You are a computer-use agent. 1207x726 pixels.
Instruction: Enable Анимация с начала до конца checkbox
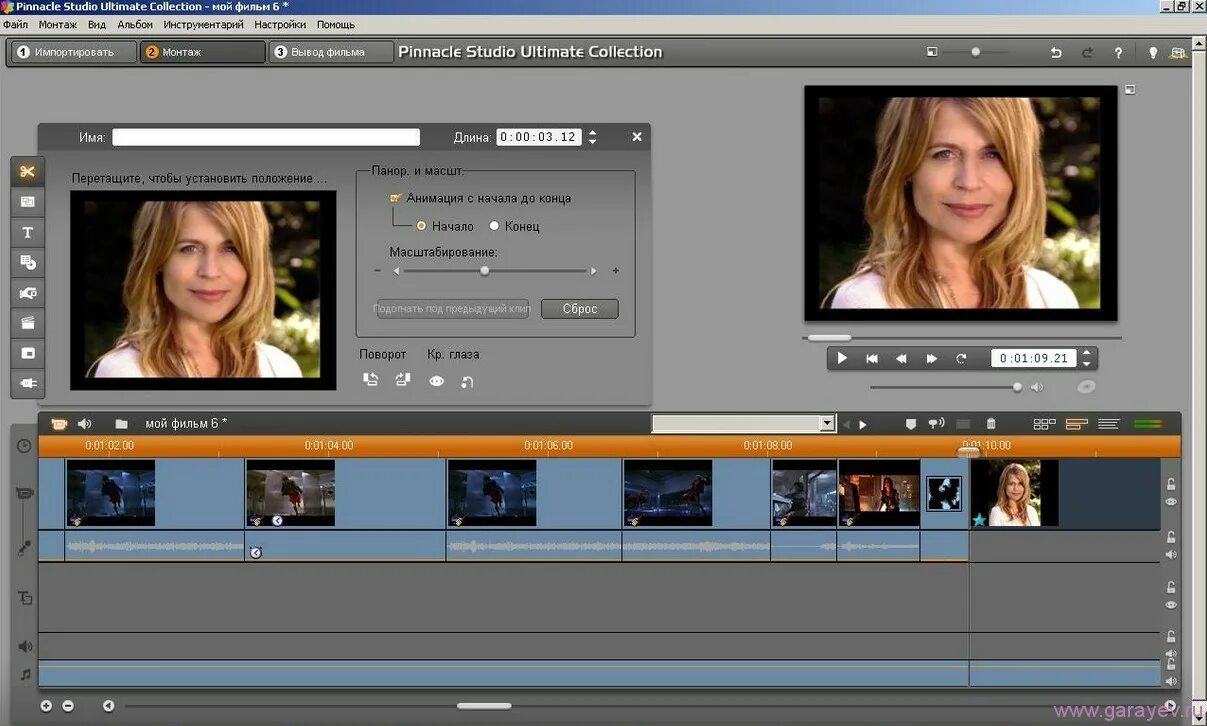396,198
